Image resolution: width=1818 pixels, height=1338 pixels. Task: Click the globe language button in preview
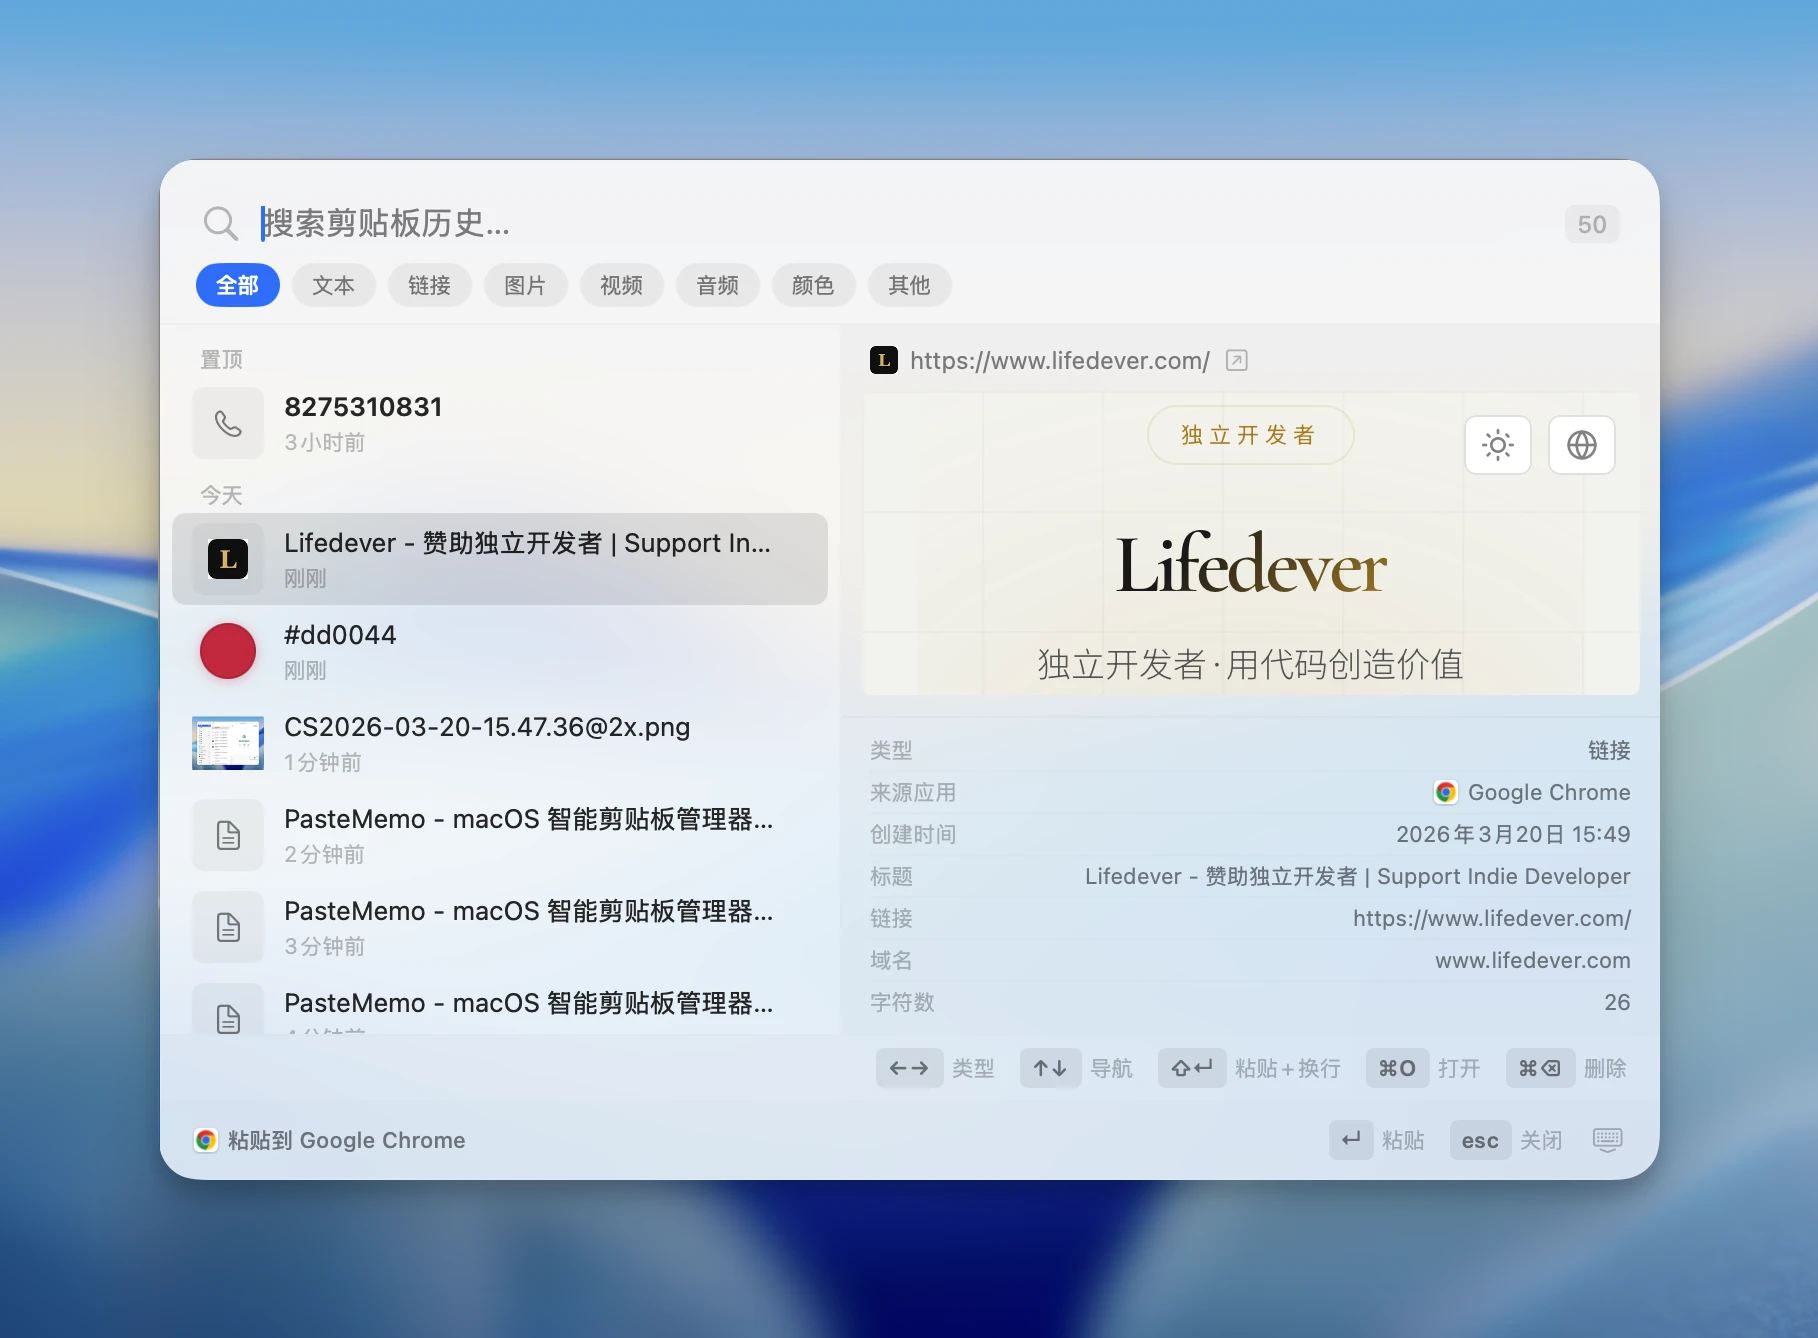coord(1582,445)
